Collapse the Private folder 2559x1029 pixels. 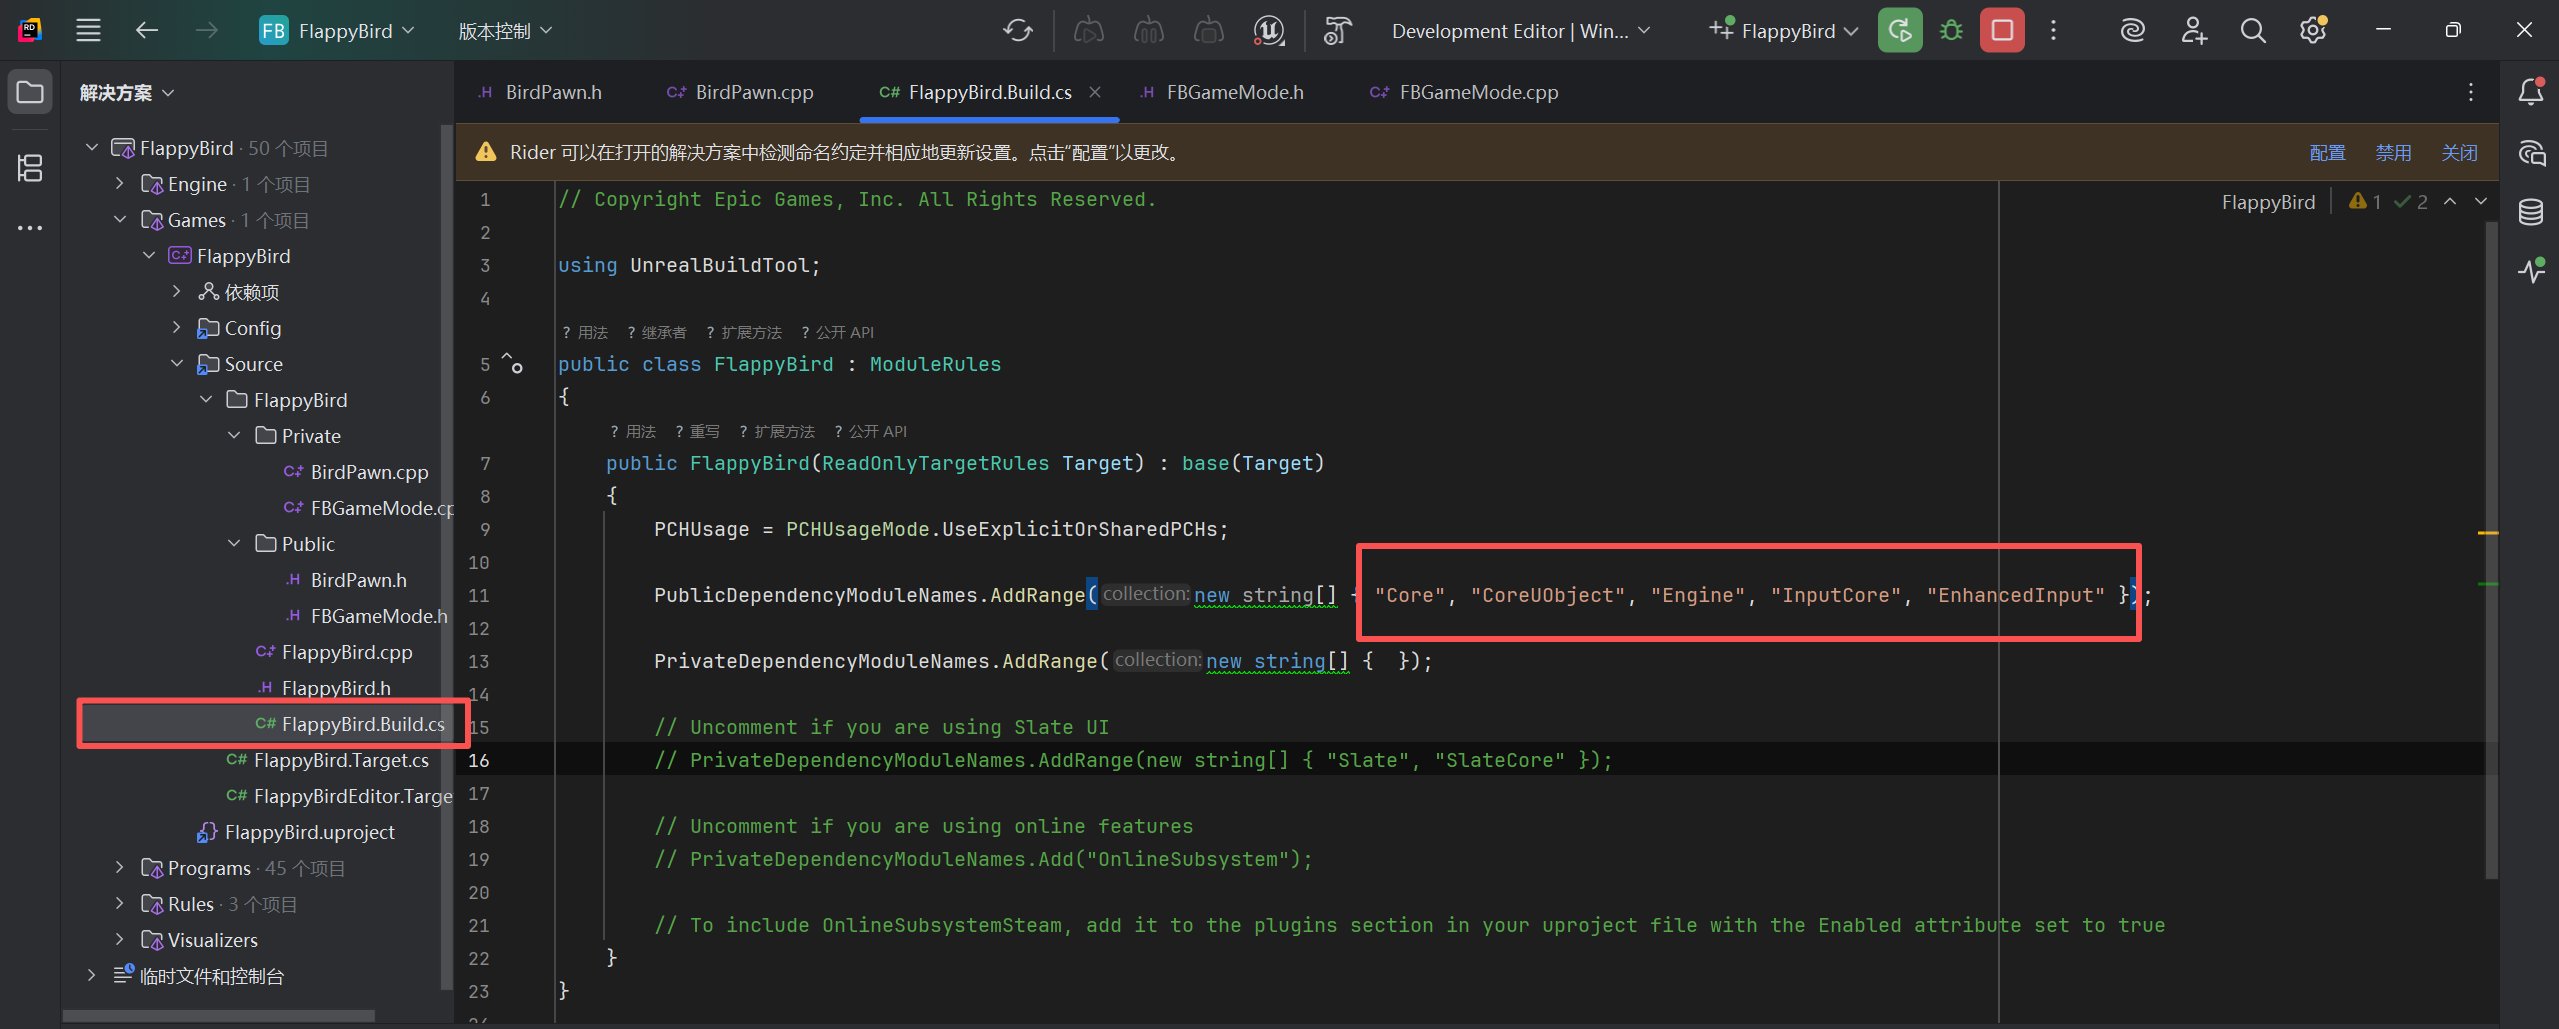[234, 436]
